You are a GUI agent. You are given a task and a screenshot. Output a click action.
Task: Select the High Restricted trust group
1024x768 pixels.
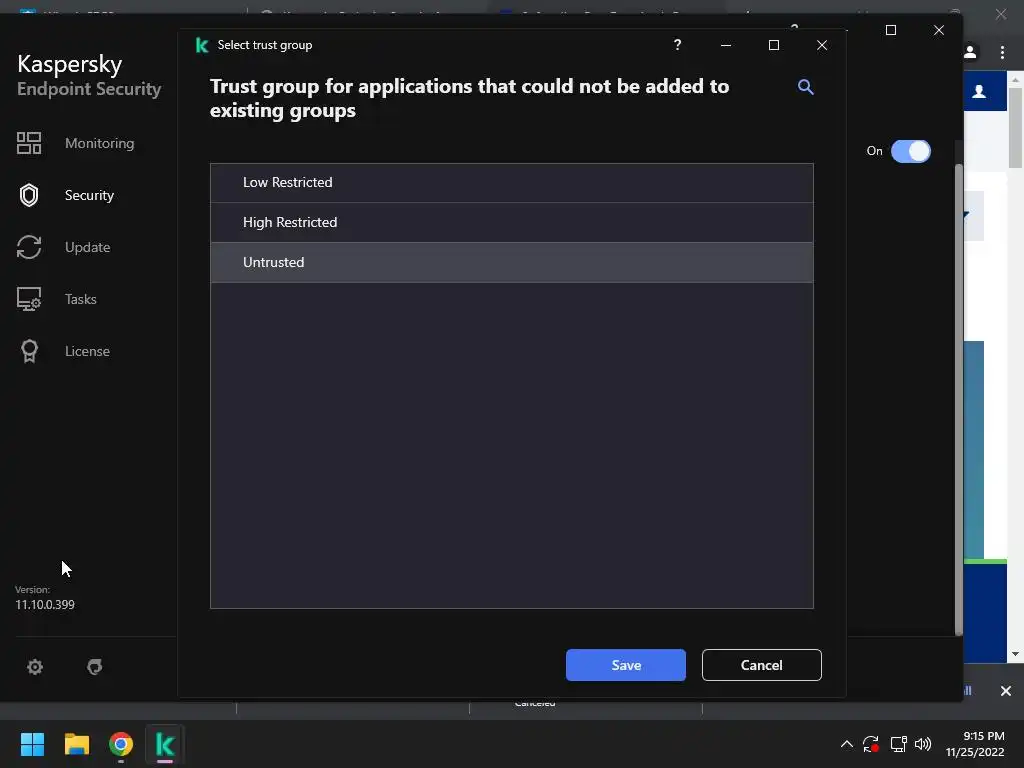511,222
